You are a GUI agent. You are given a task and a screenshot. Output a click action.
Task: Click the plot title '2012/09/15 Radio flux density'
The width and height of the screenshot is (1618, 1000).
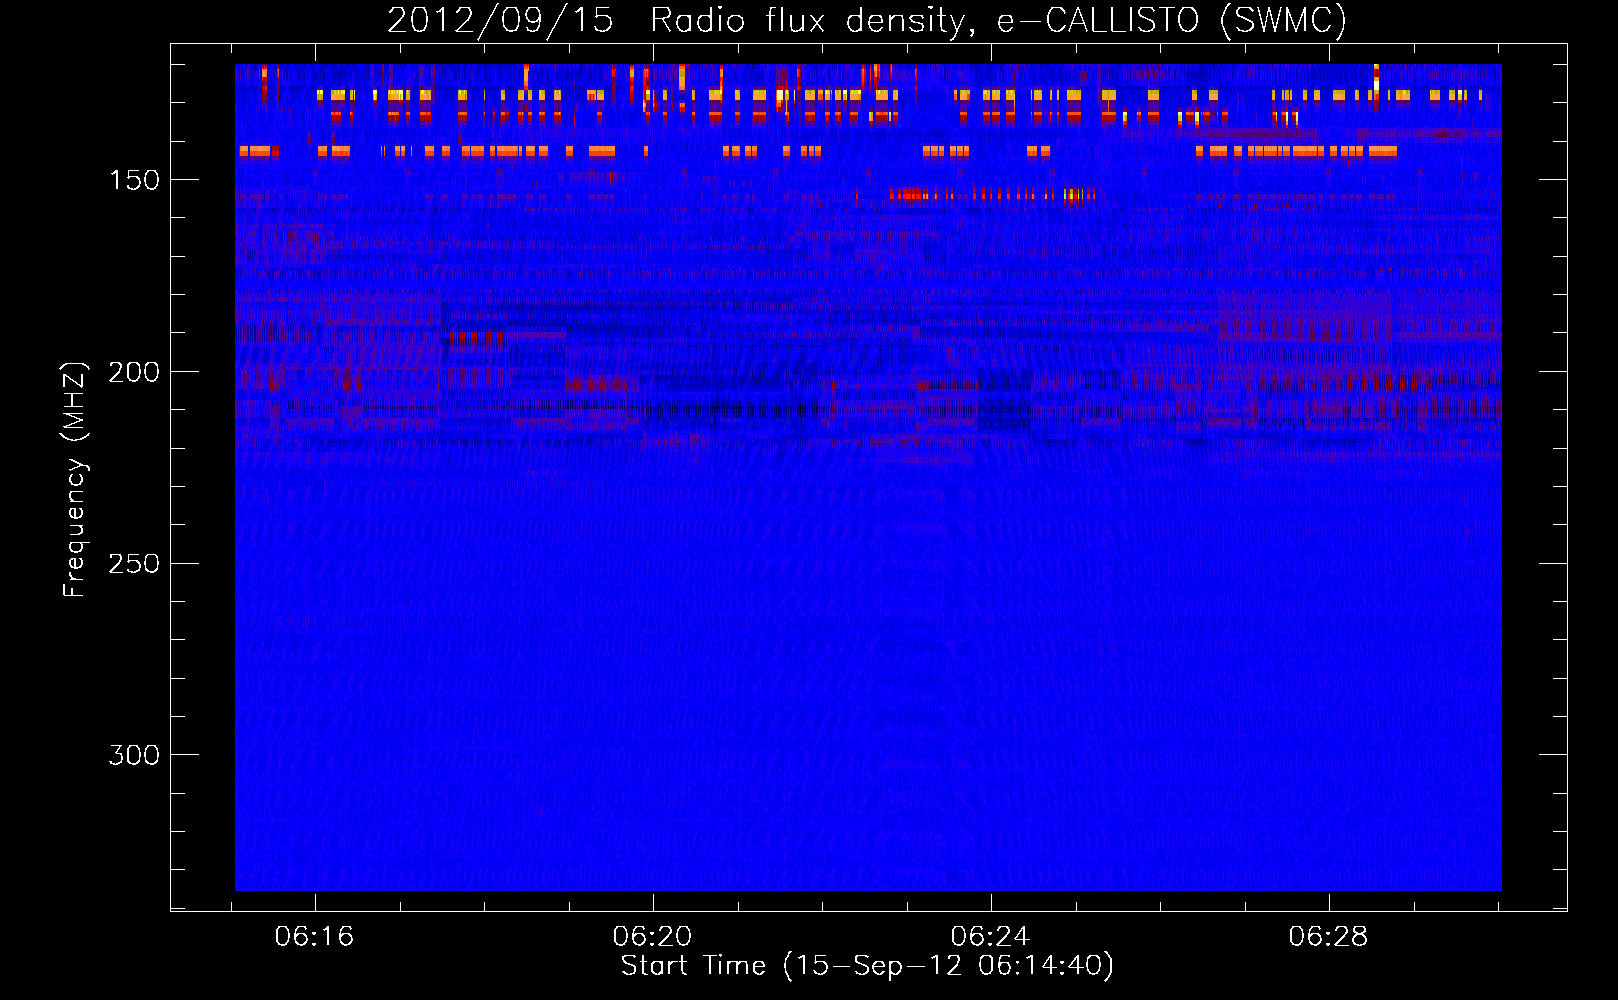pyautogui.click(x=682, y=21)
